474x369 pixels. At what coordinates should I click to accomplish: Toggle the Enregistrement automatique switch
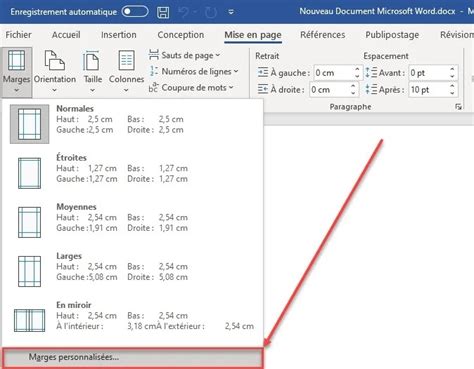(x=135, y=12)
